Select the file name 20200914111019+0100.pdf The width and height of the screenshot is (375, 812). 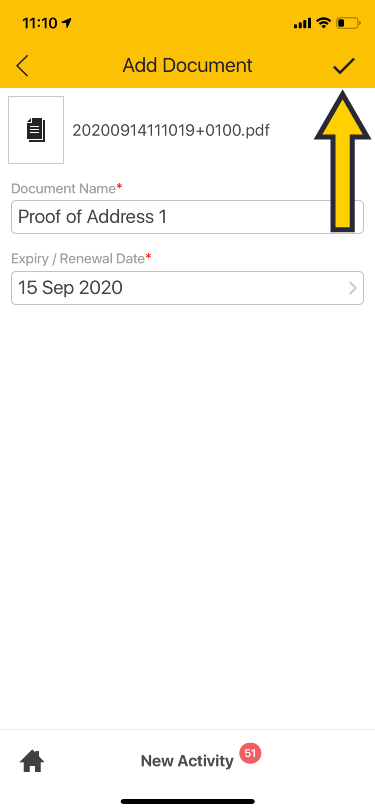pyautogui.click(x=171, y=130)
